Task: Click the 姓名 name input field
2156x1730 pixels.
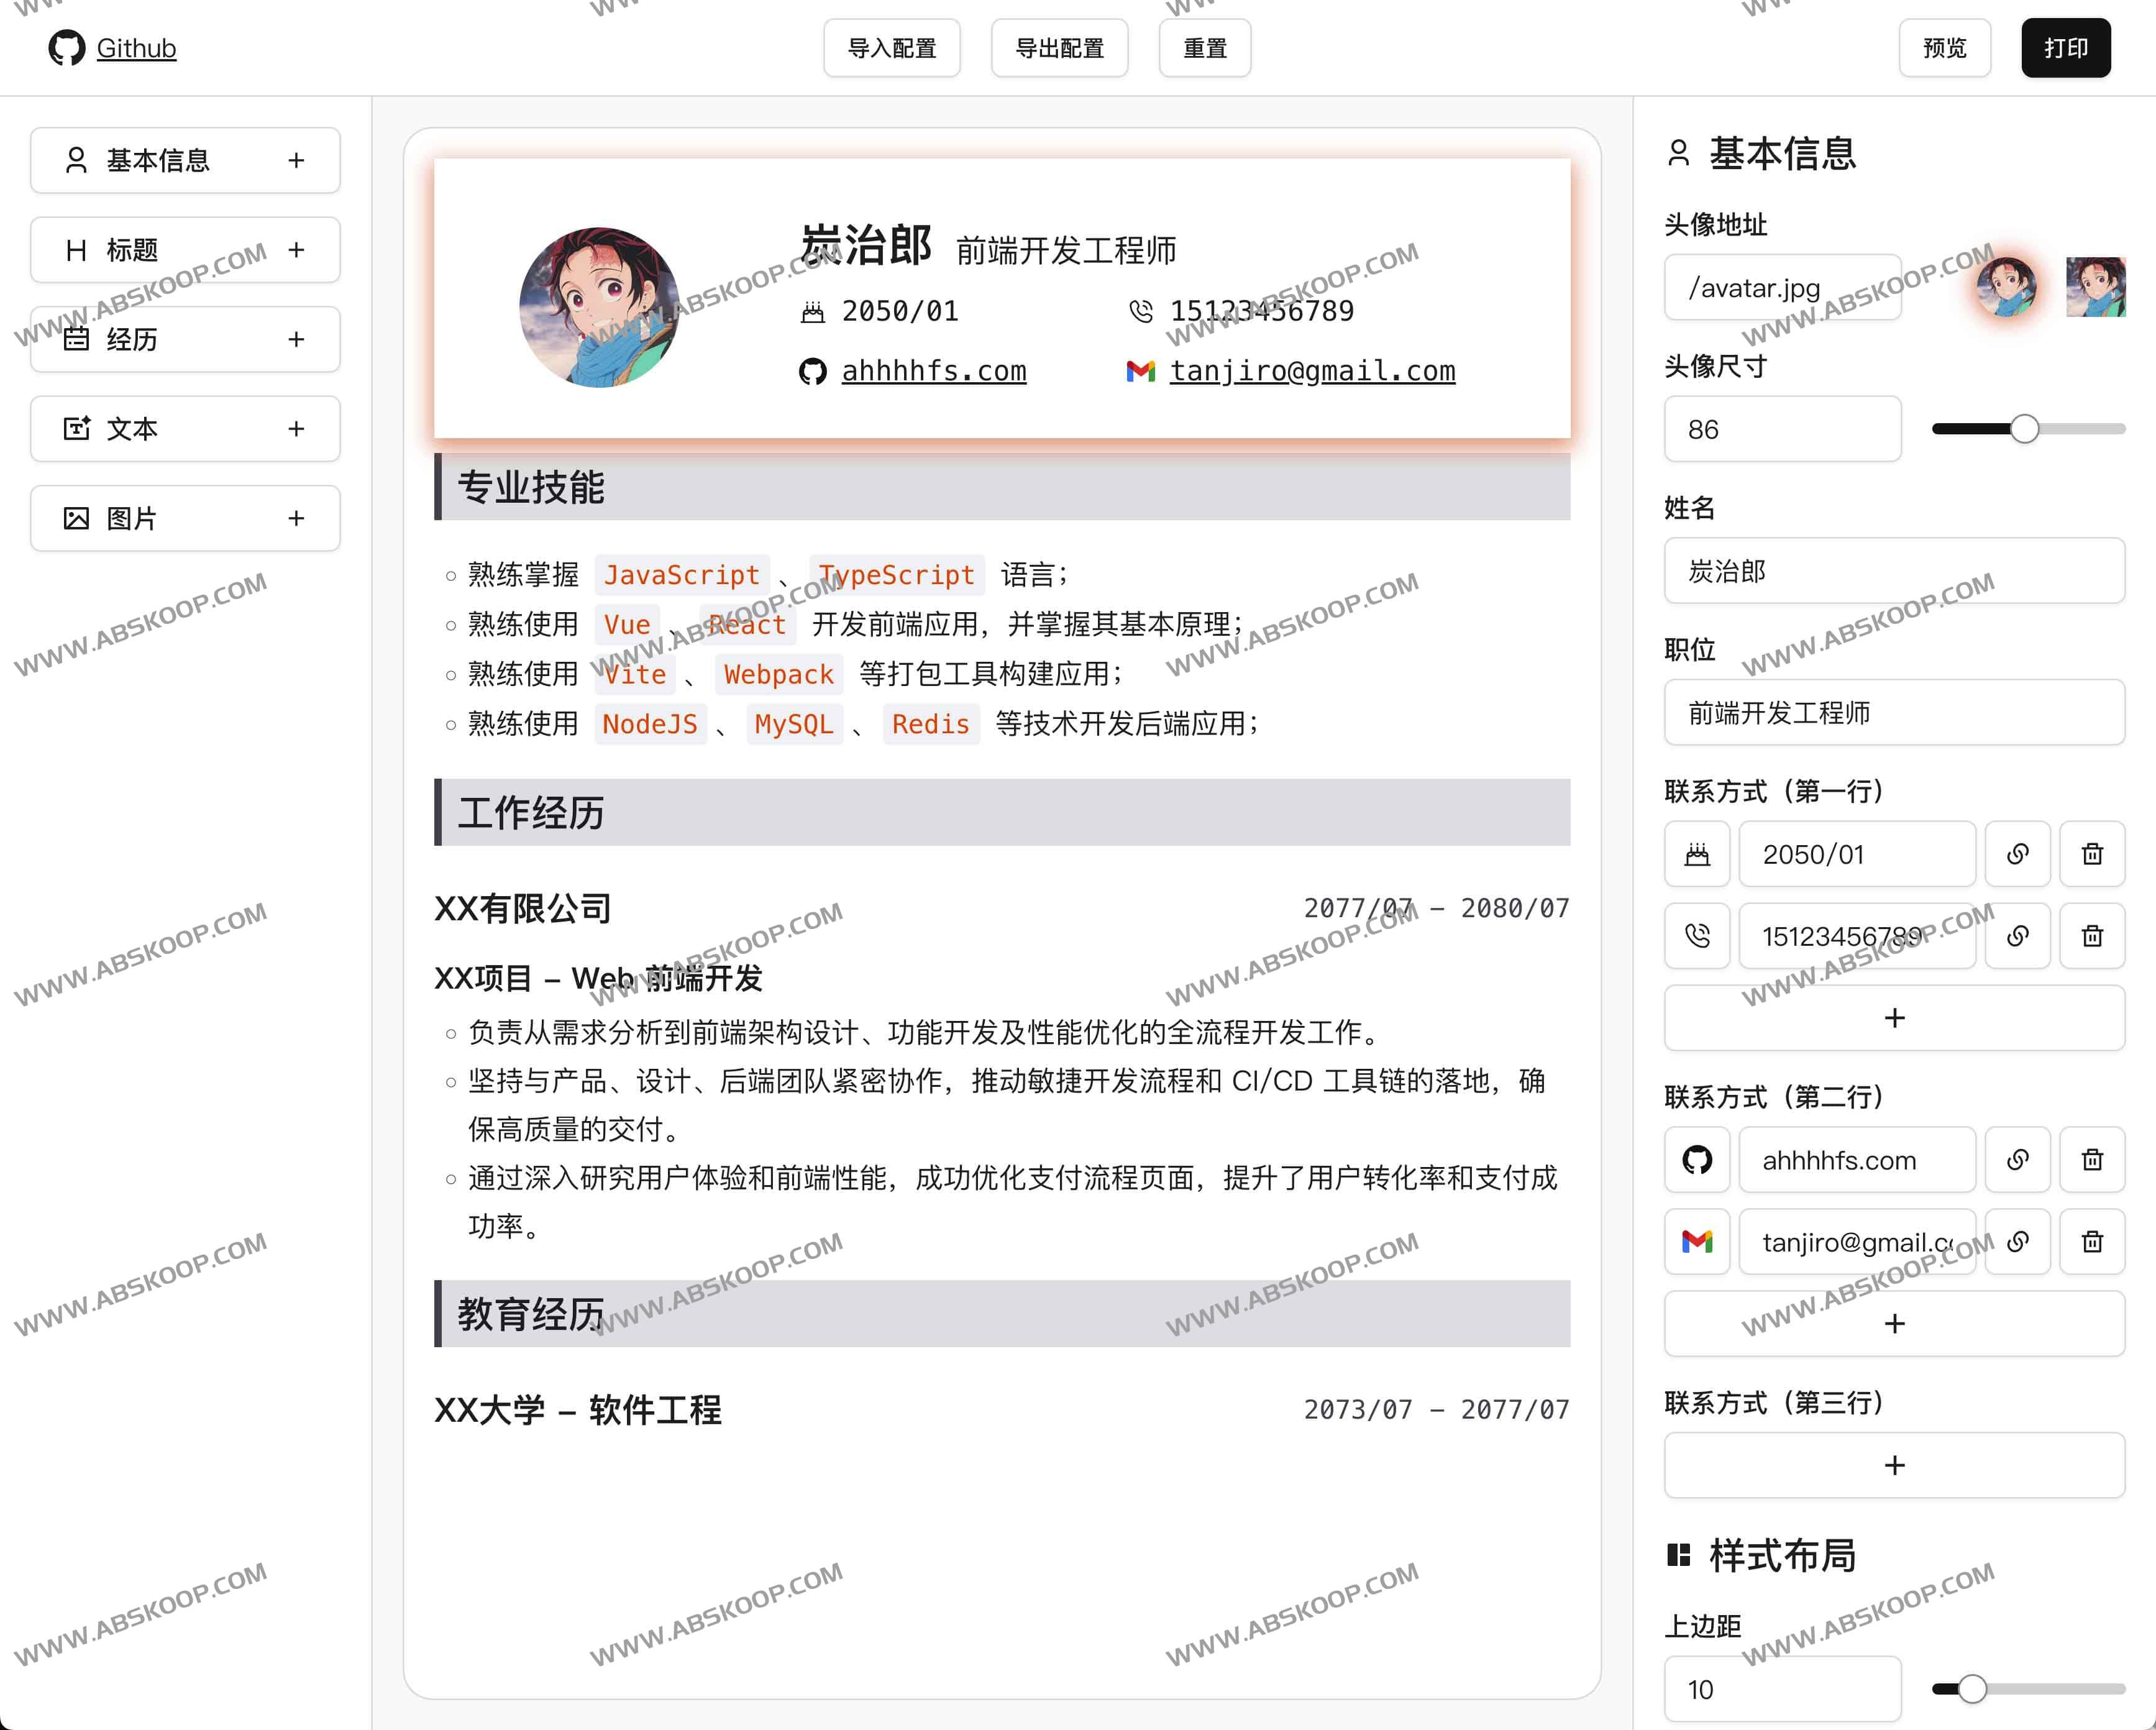Action: pyautogui.click(x=1893, y=571)
